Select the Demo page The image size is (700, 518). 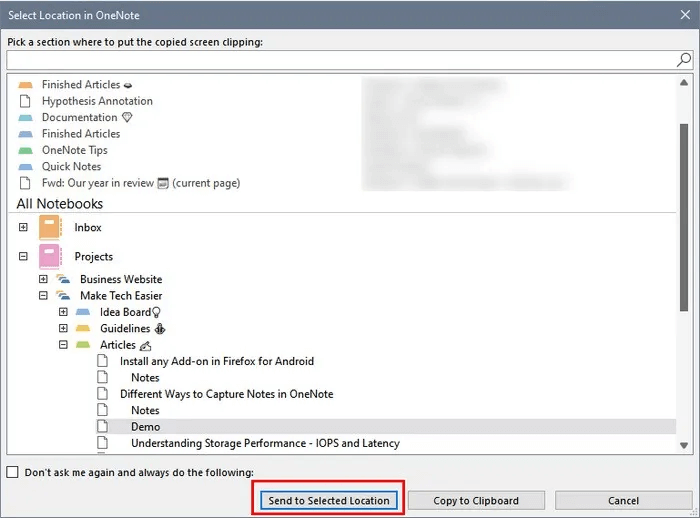146,426
